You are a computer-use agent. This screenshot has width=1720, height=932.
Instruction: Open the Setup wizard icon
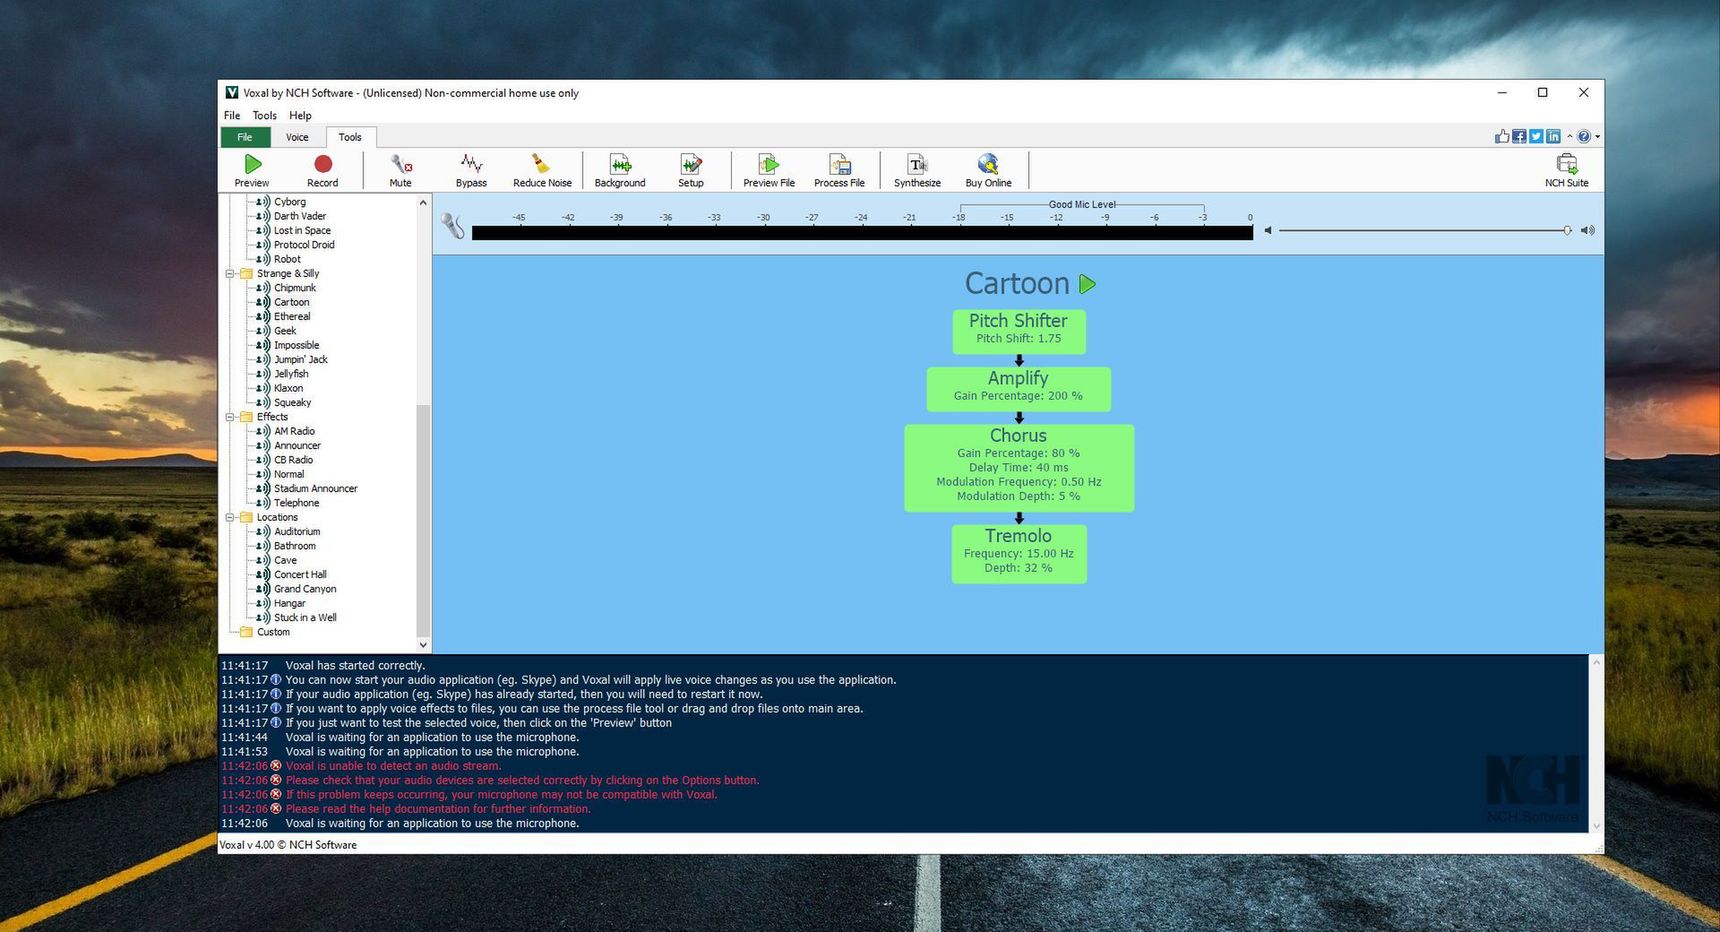click(x=691, y=170)
